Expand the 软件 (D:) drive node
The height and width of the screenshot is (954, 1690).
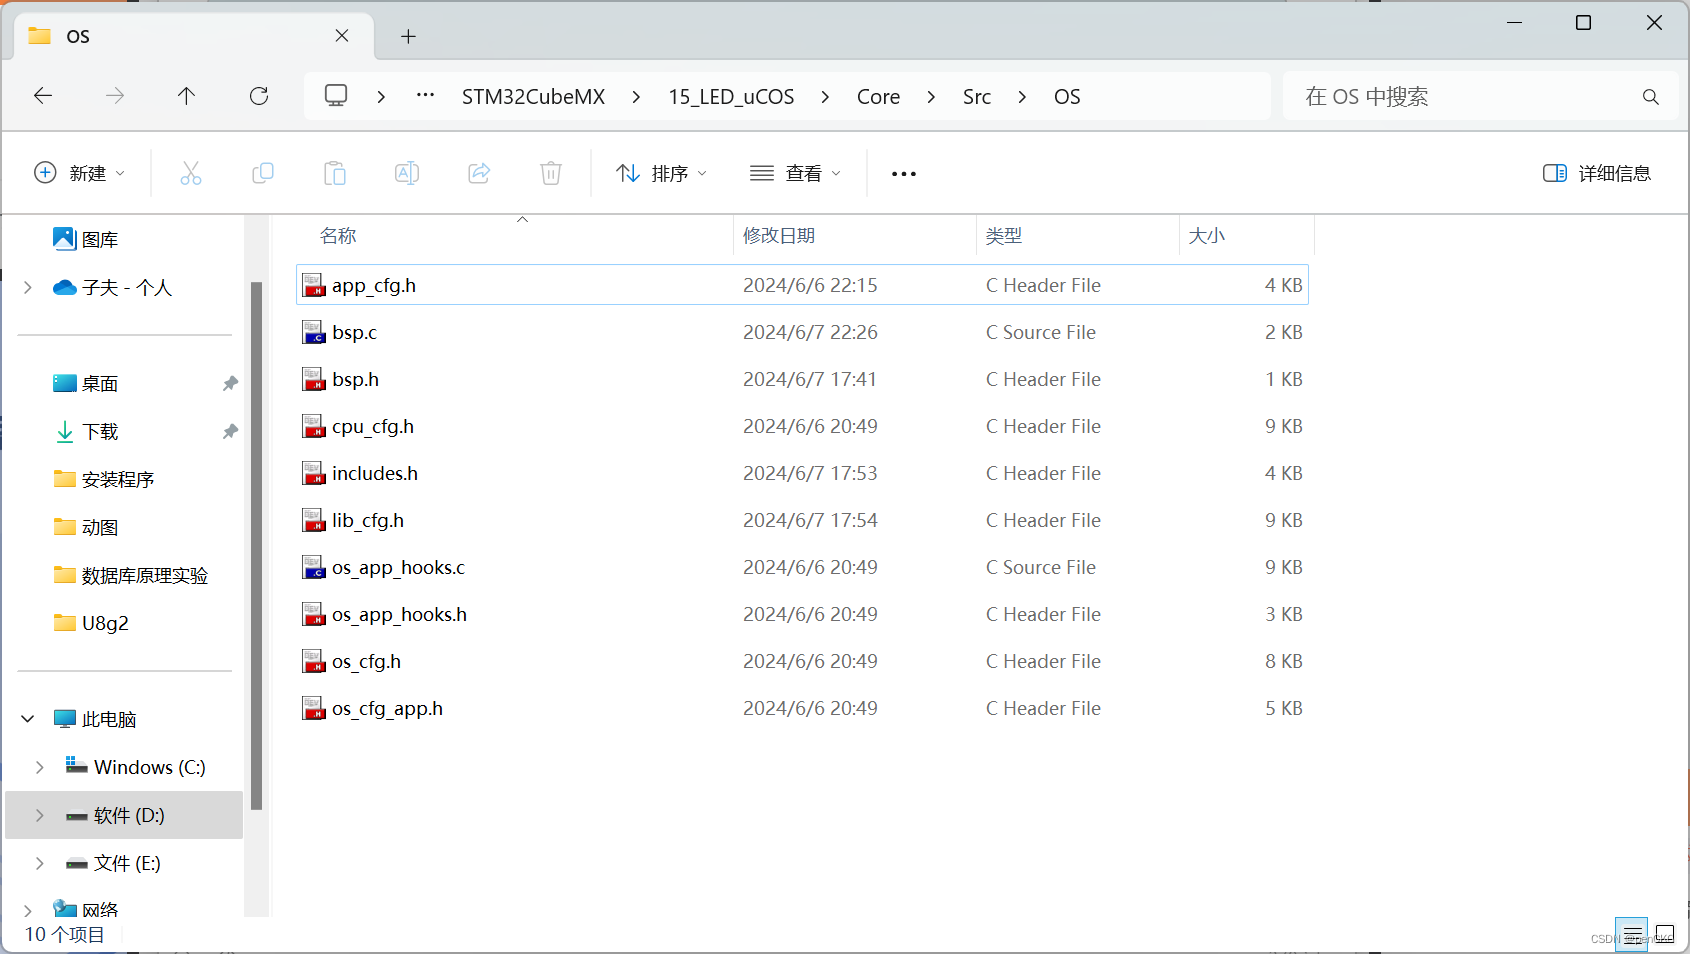[40, 815]
